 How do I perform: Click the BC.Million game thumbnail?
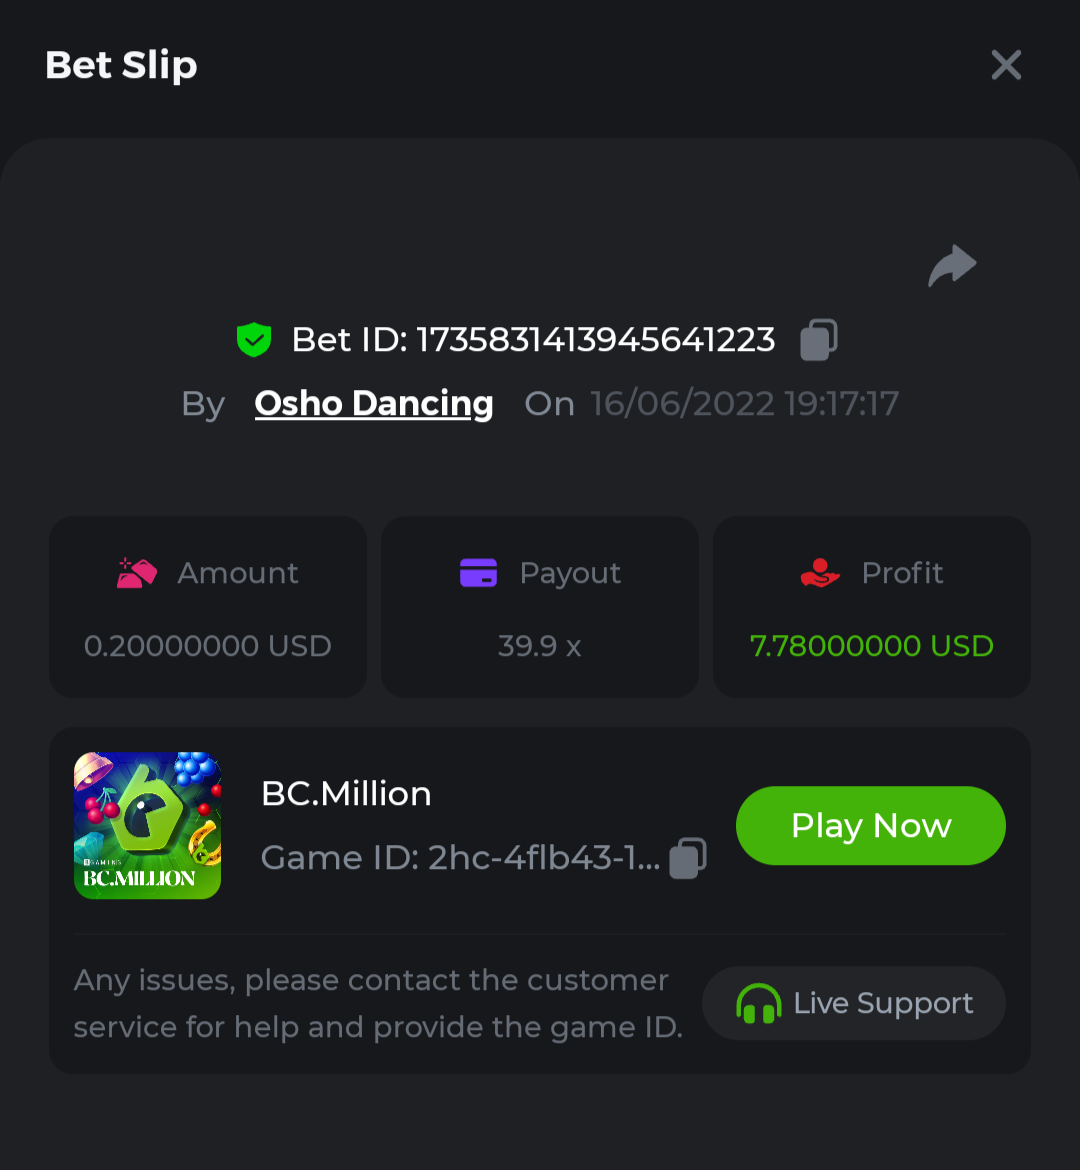pyautogui.click(x=148, y=825)
